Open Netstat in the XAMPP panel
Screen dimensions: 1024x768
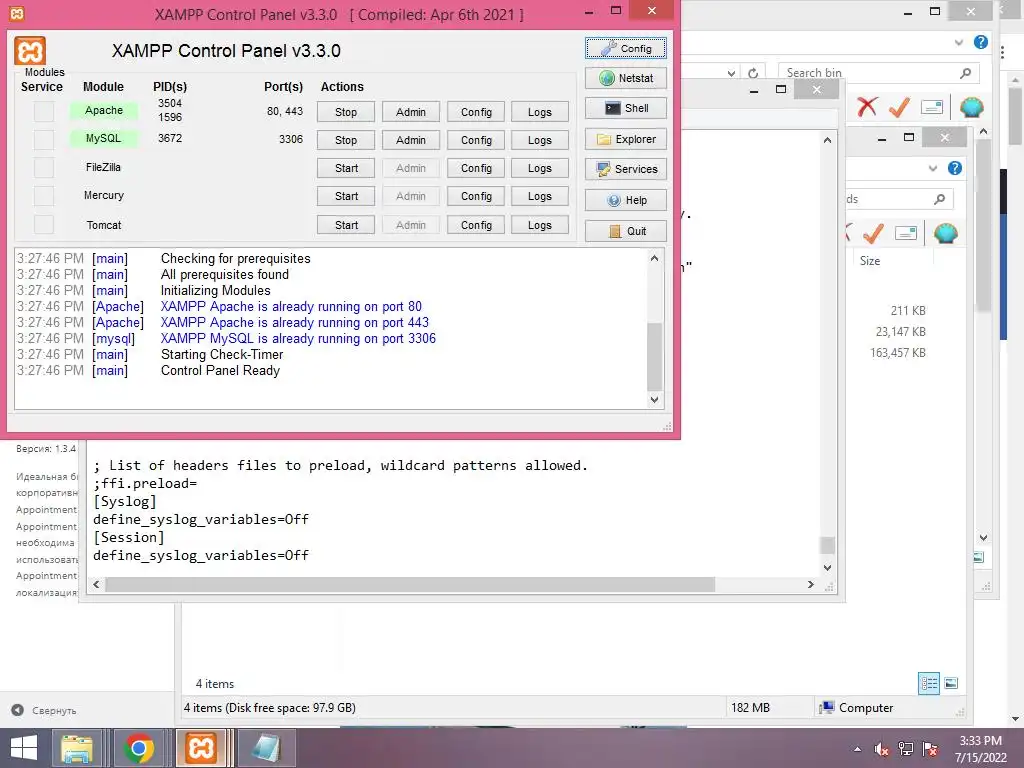(626, 78)
